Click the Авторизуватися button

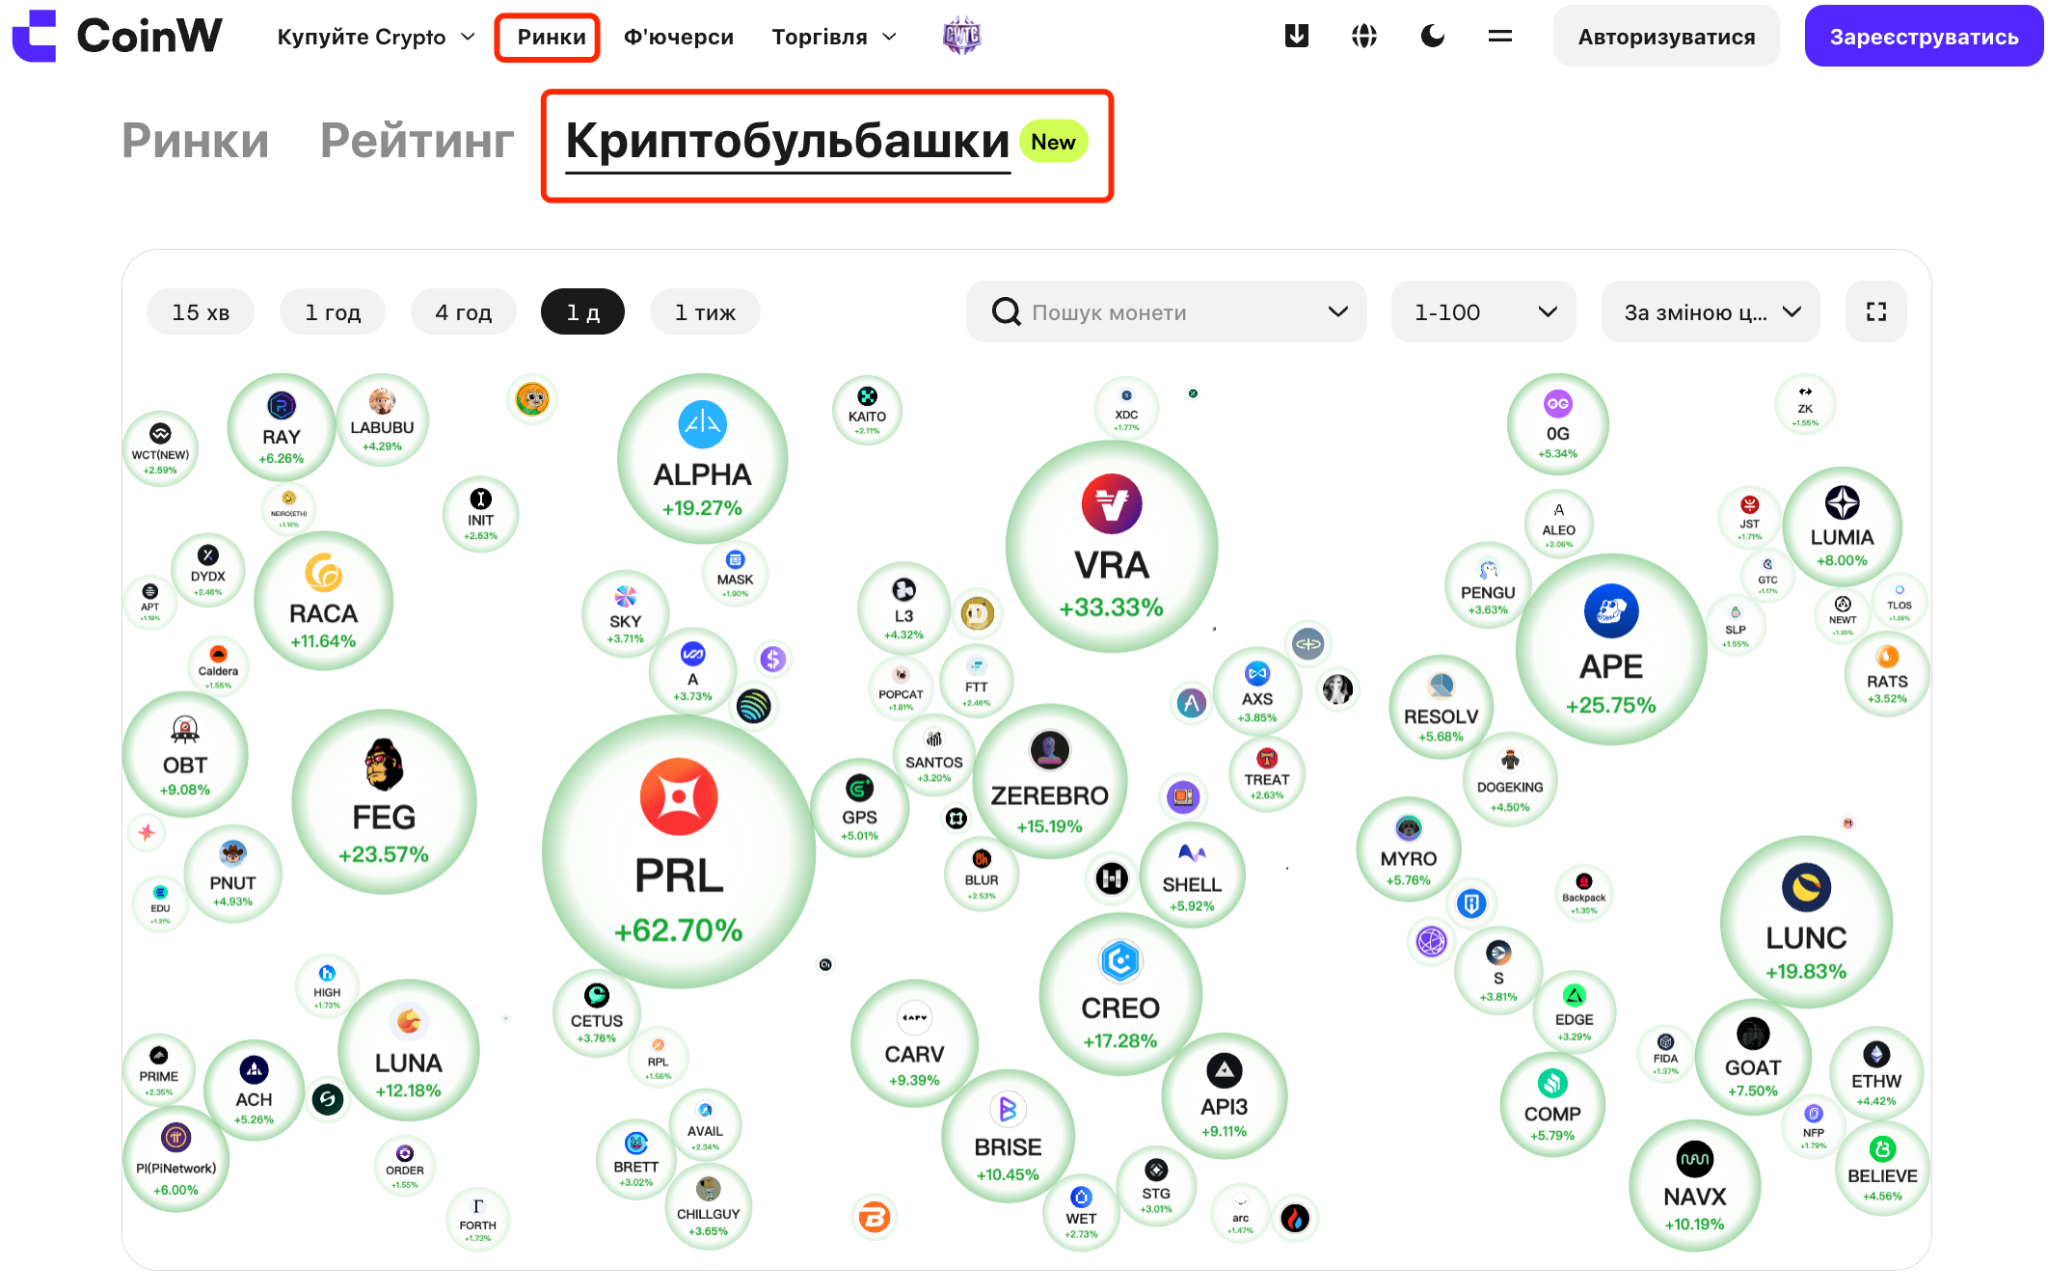tap(1666, 36)
